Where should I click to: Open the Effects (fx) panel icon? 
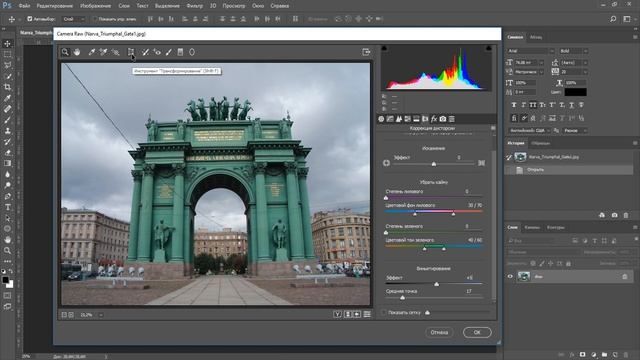point(434,119)
